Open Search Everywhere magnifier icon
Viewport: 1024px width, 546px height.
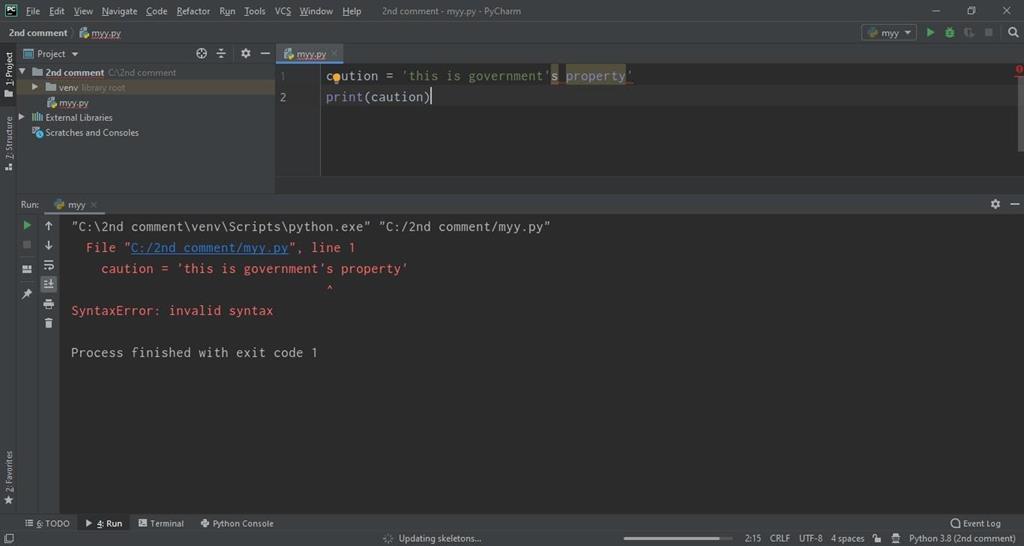coord(1013,32)
